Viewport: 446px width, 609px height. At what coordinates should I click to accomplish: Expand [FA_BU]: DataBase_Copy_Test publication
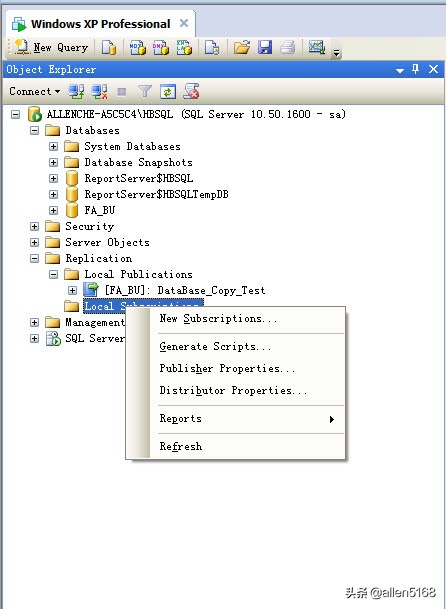coord(72,290)
